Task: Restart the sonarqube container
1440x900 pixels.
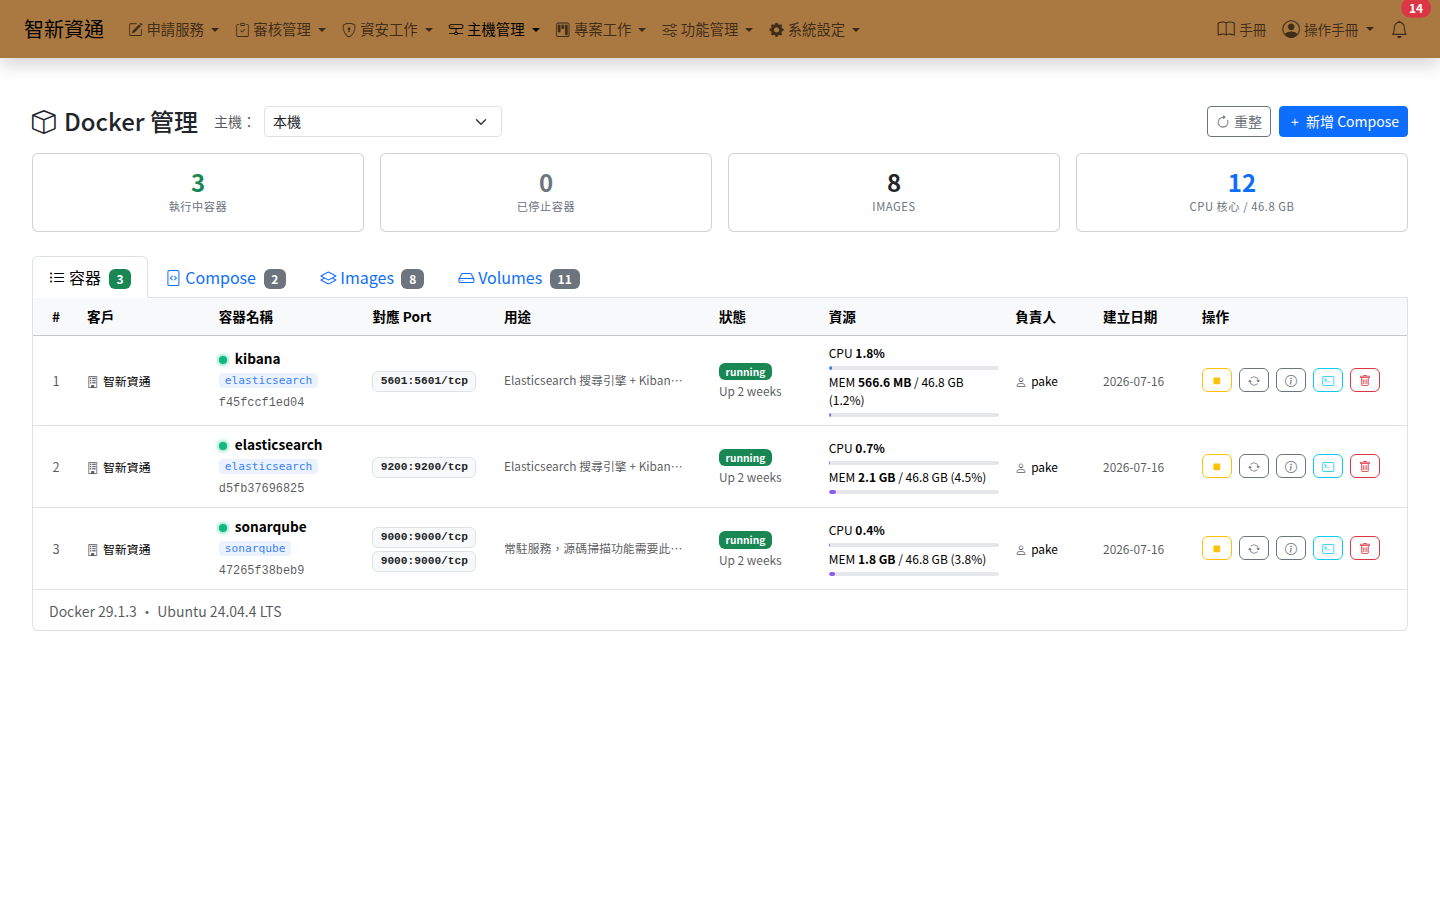Action: 1254,548
